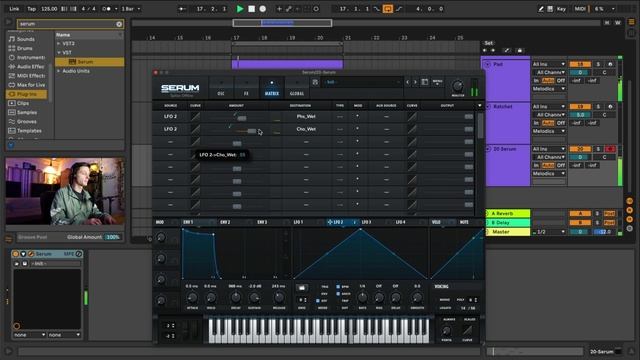Click the Pha_Wet destination in matrix
Screen dimensions: 640x360
point(306,116)
